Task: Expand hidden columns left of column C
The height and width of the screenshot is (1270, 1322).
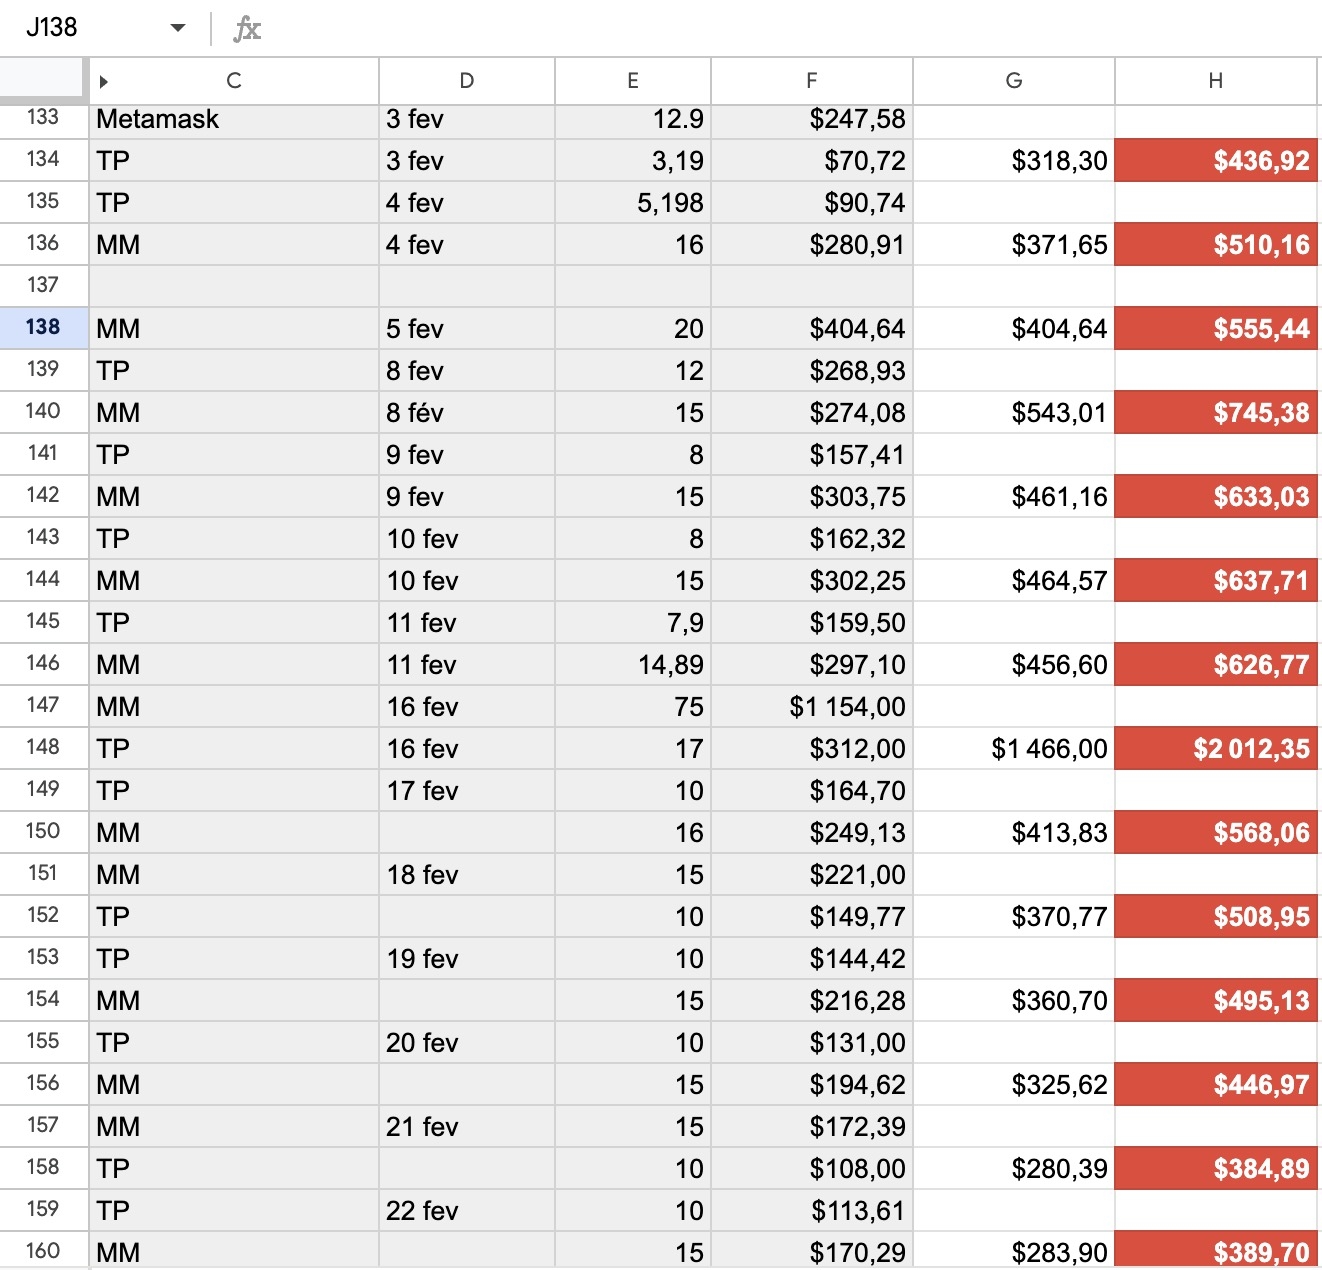Action: pos(103,82)
